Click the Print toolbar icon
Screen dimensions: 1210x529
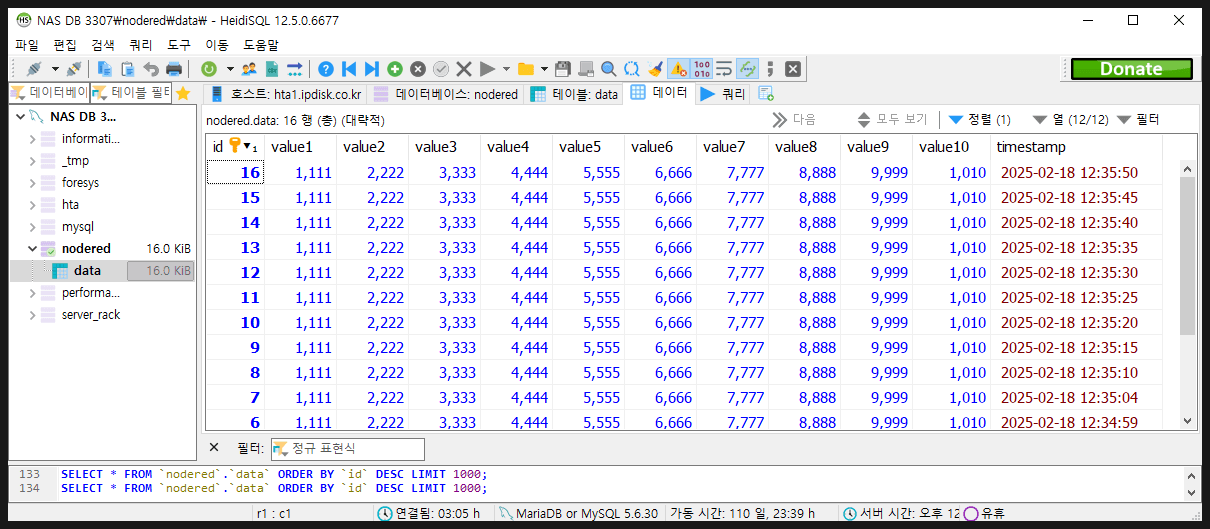(x=174, y=69)
